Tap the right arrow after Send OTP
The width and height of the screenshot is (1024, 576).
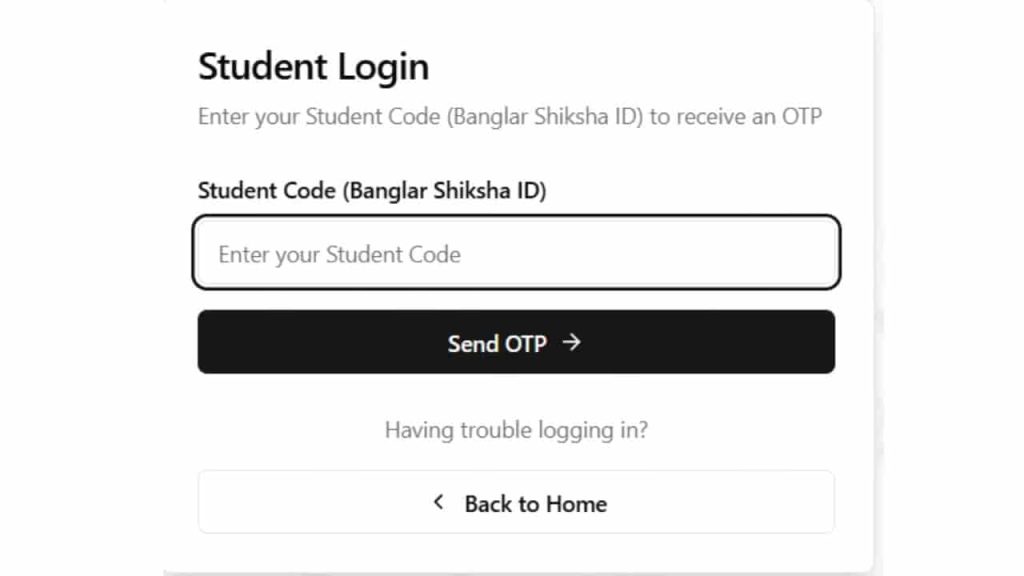tap(571, 343)
